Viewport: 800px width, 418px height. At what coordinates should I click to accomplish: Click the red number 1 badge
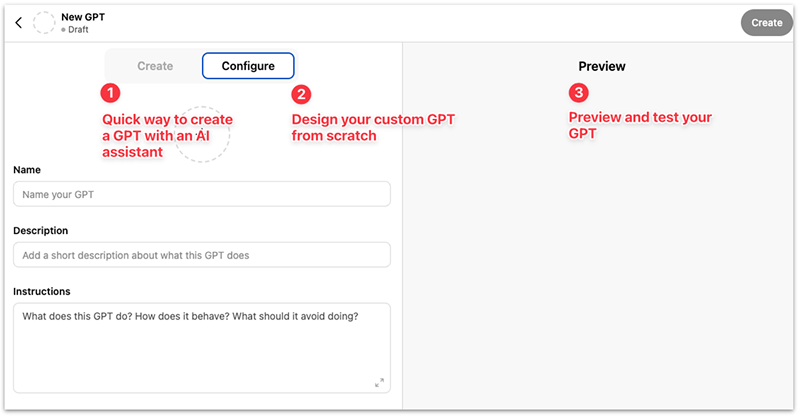tap(111, 94)
